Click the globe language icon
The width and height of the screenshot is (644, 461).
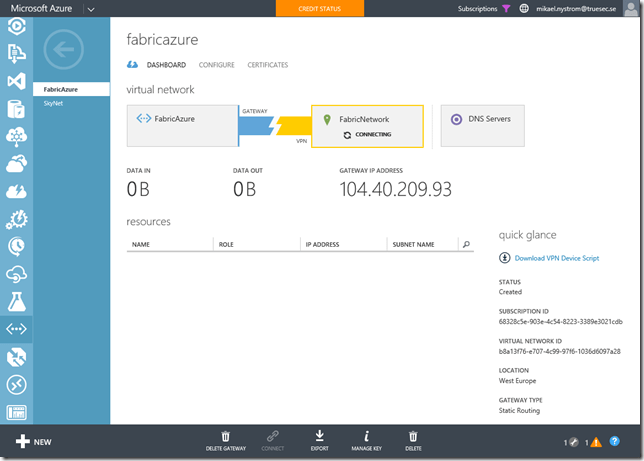pos(524,9)
